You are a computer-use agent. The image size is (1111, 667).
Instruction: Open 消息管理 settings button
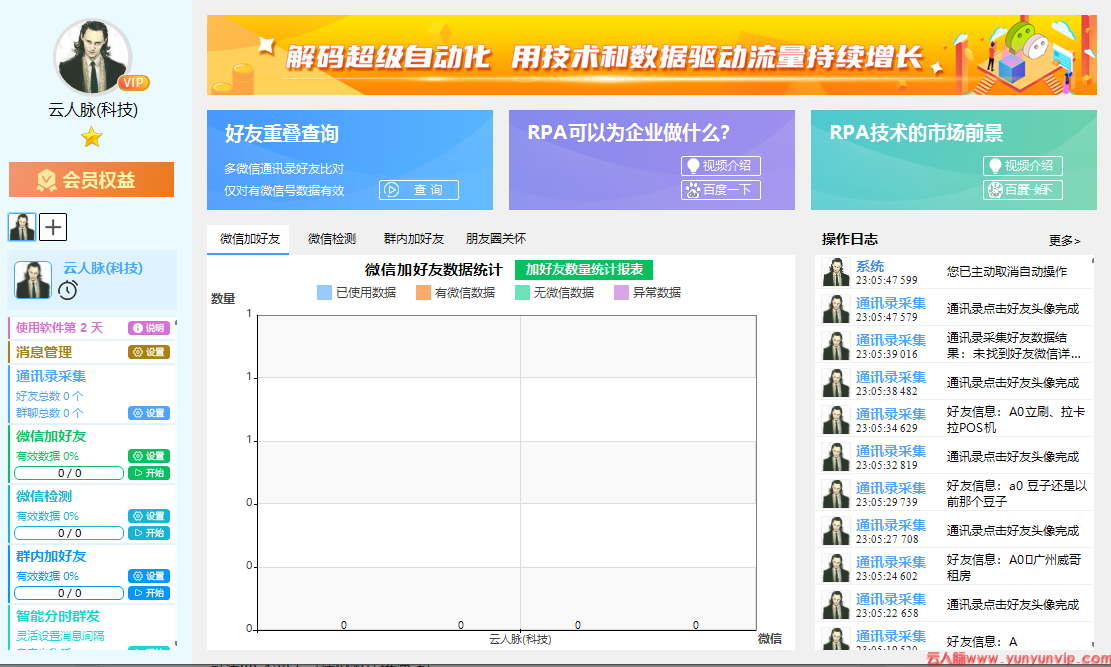[x=149, y=352]
